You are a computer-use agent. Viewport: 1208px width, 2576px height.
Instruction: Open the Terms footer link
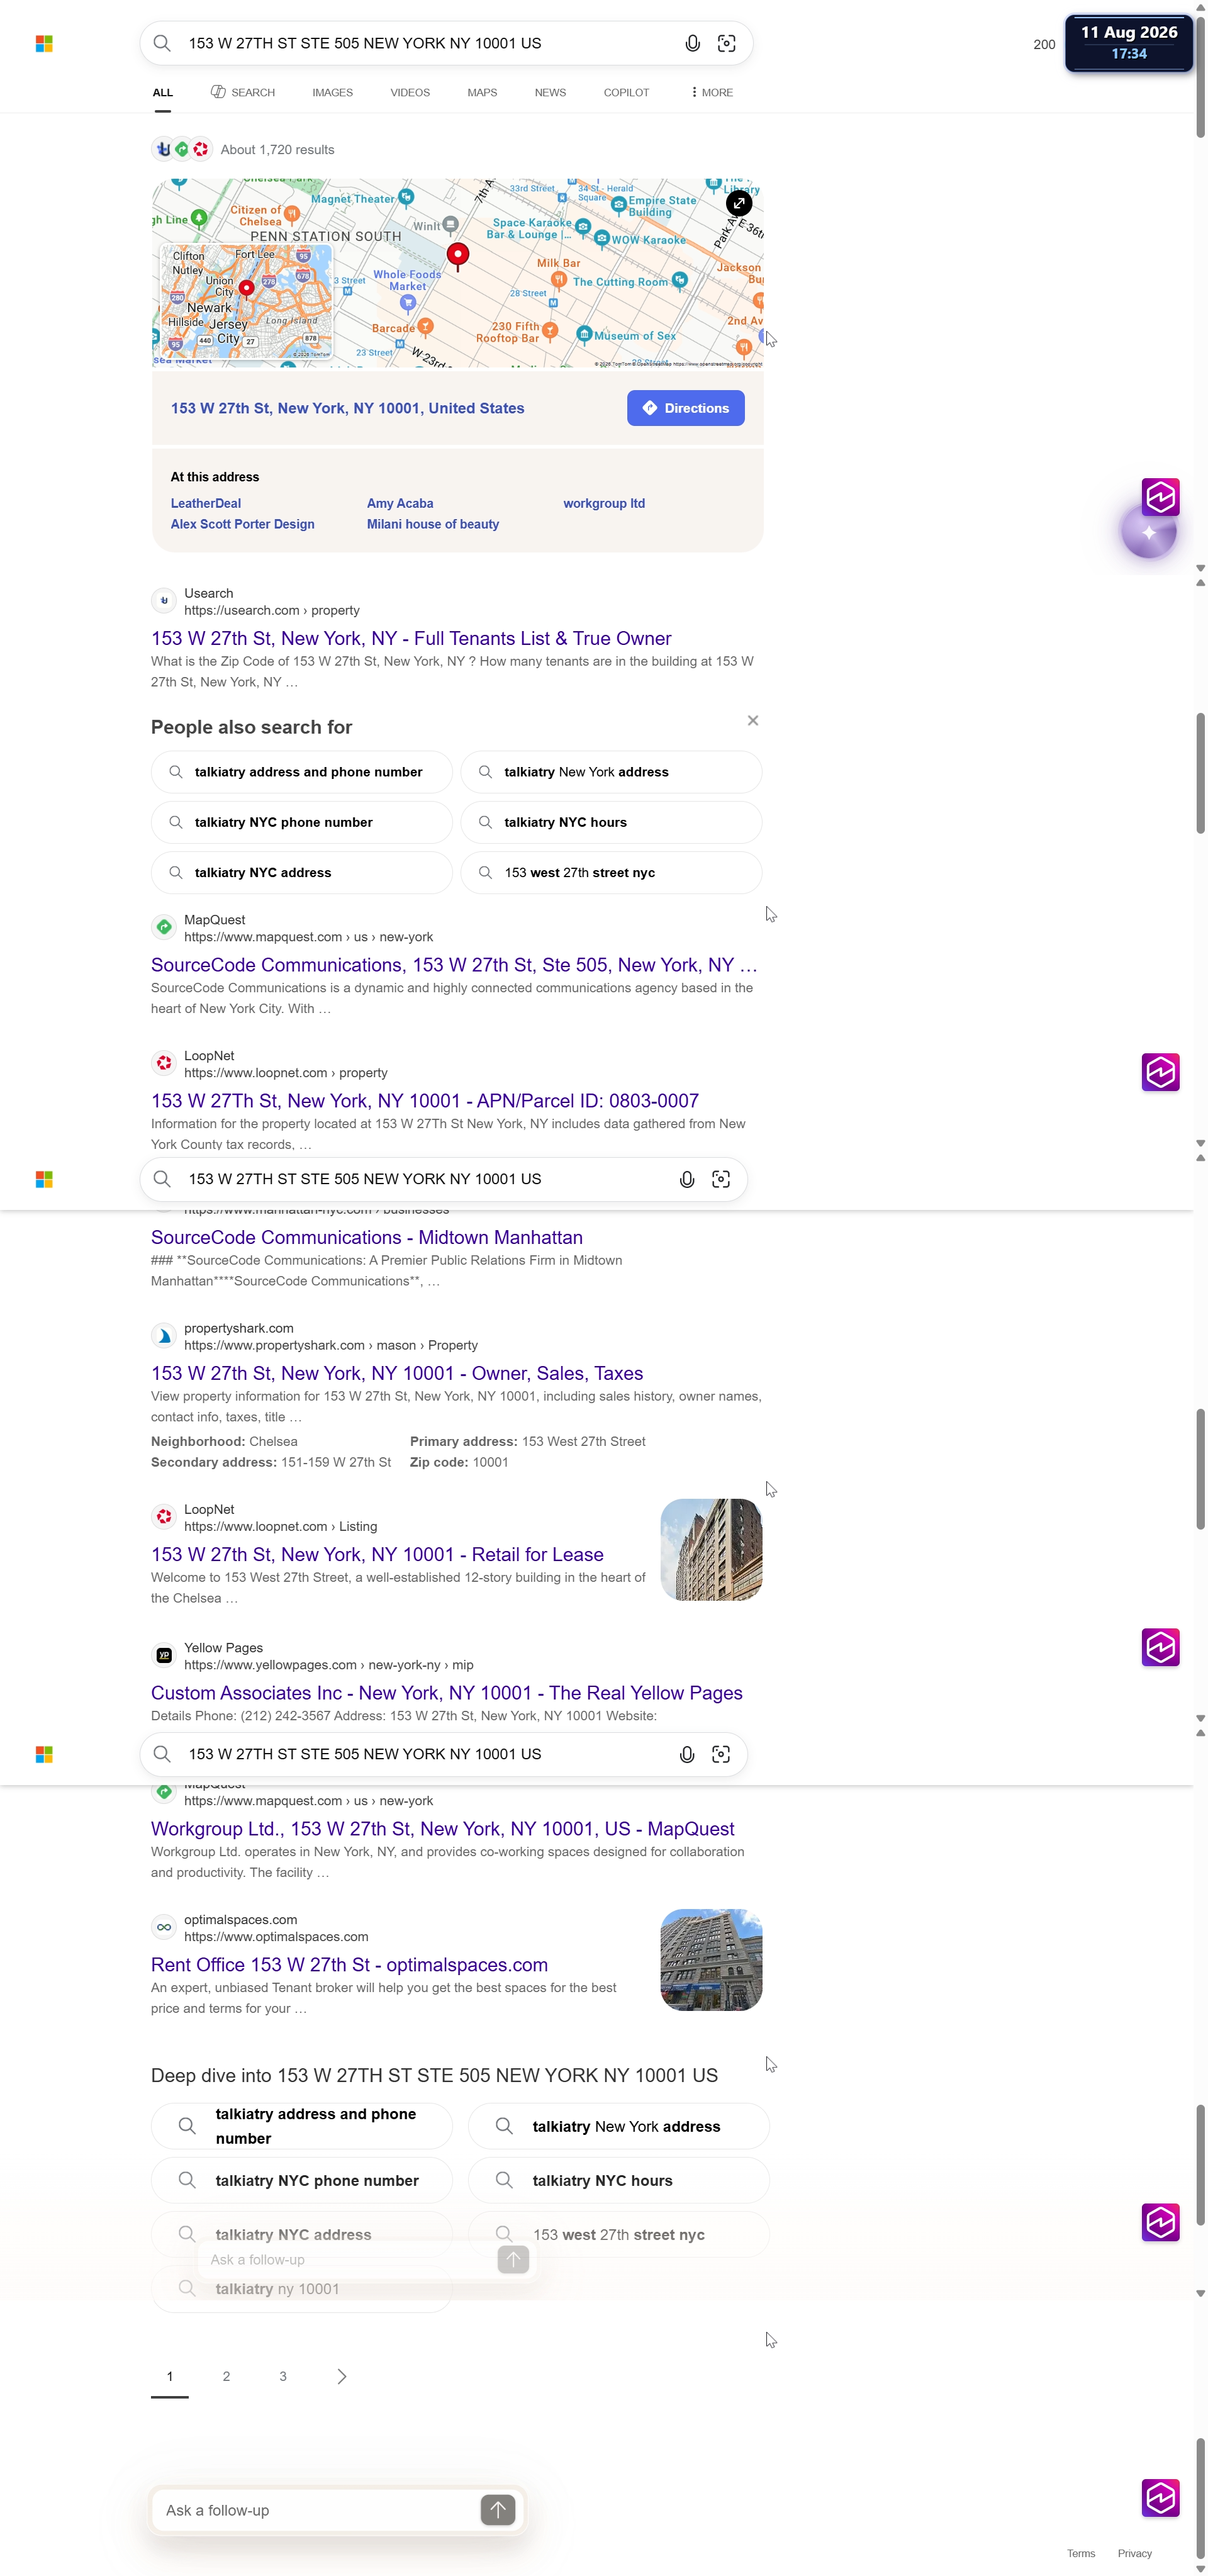pos(1080,2553)
